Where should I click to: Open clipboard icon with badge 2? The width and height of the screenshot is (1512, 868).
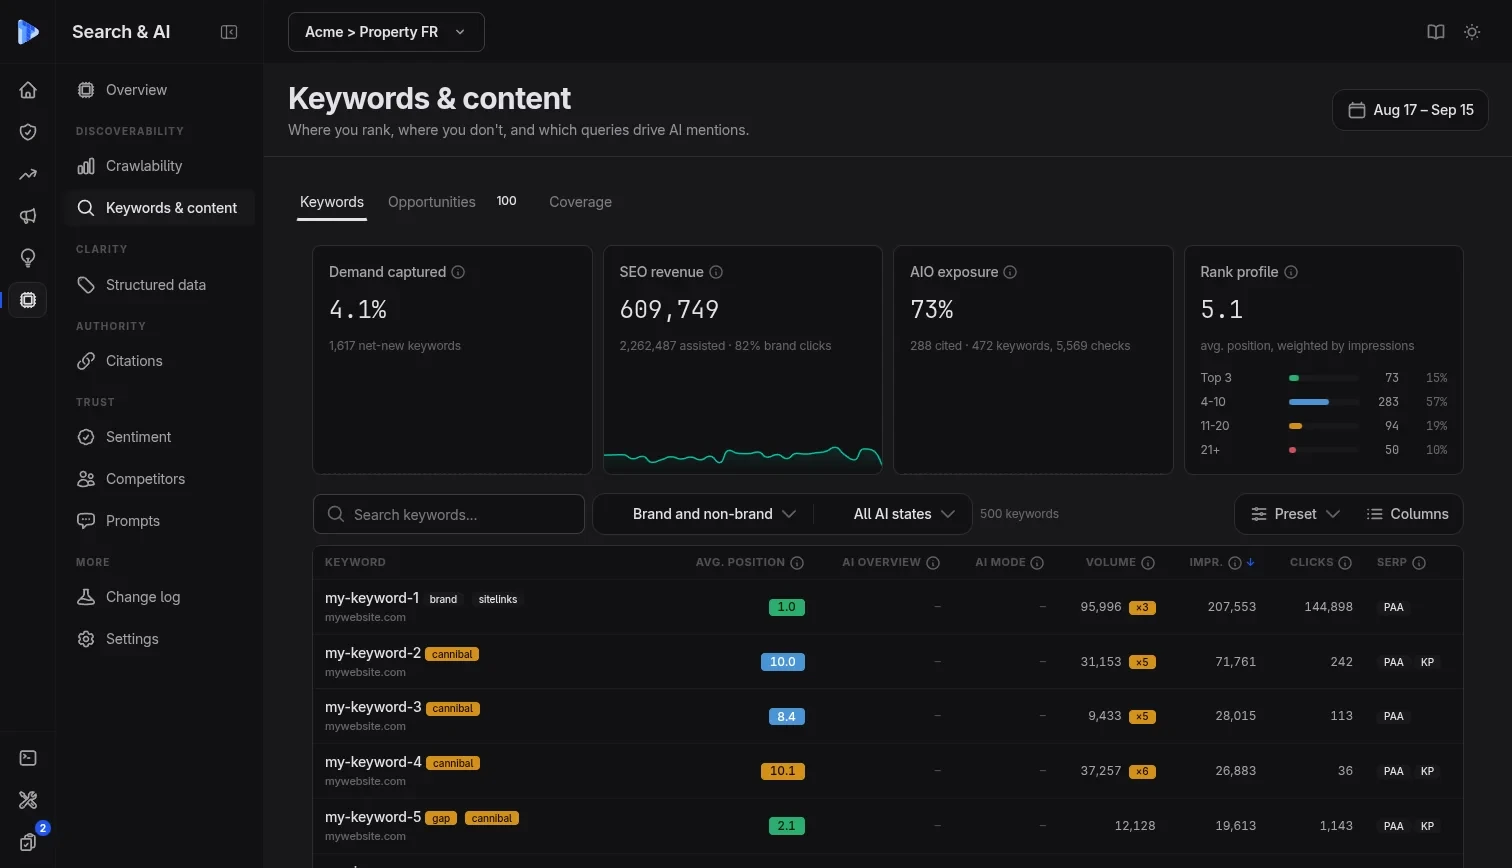[x=28, y=842]
